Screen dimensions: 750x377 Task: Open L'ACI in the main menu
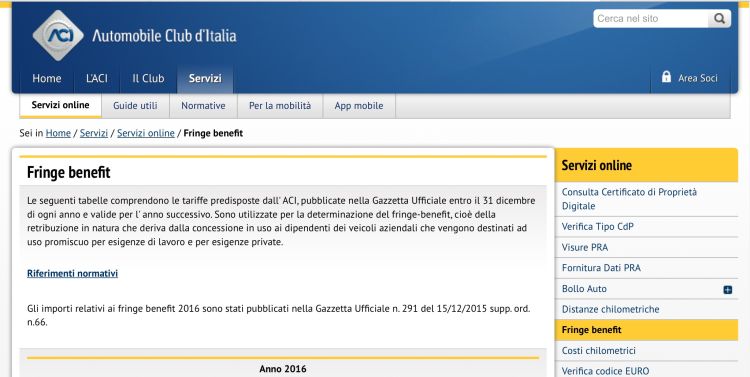pyautogui.click(x=97, y=78)
